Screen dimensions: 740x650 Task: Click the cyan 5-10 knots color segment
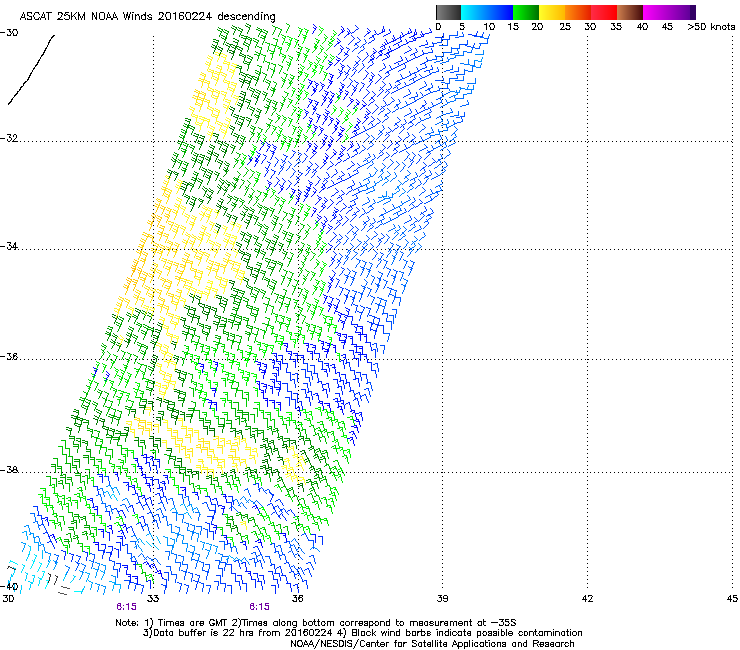point(474,12)
